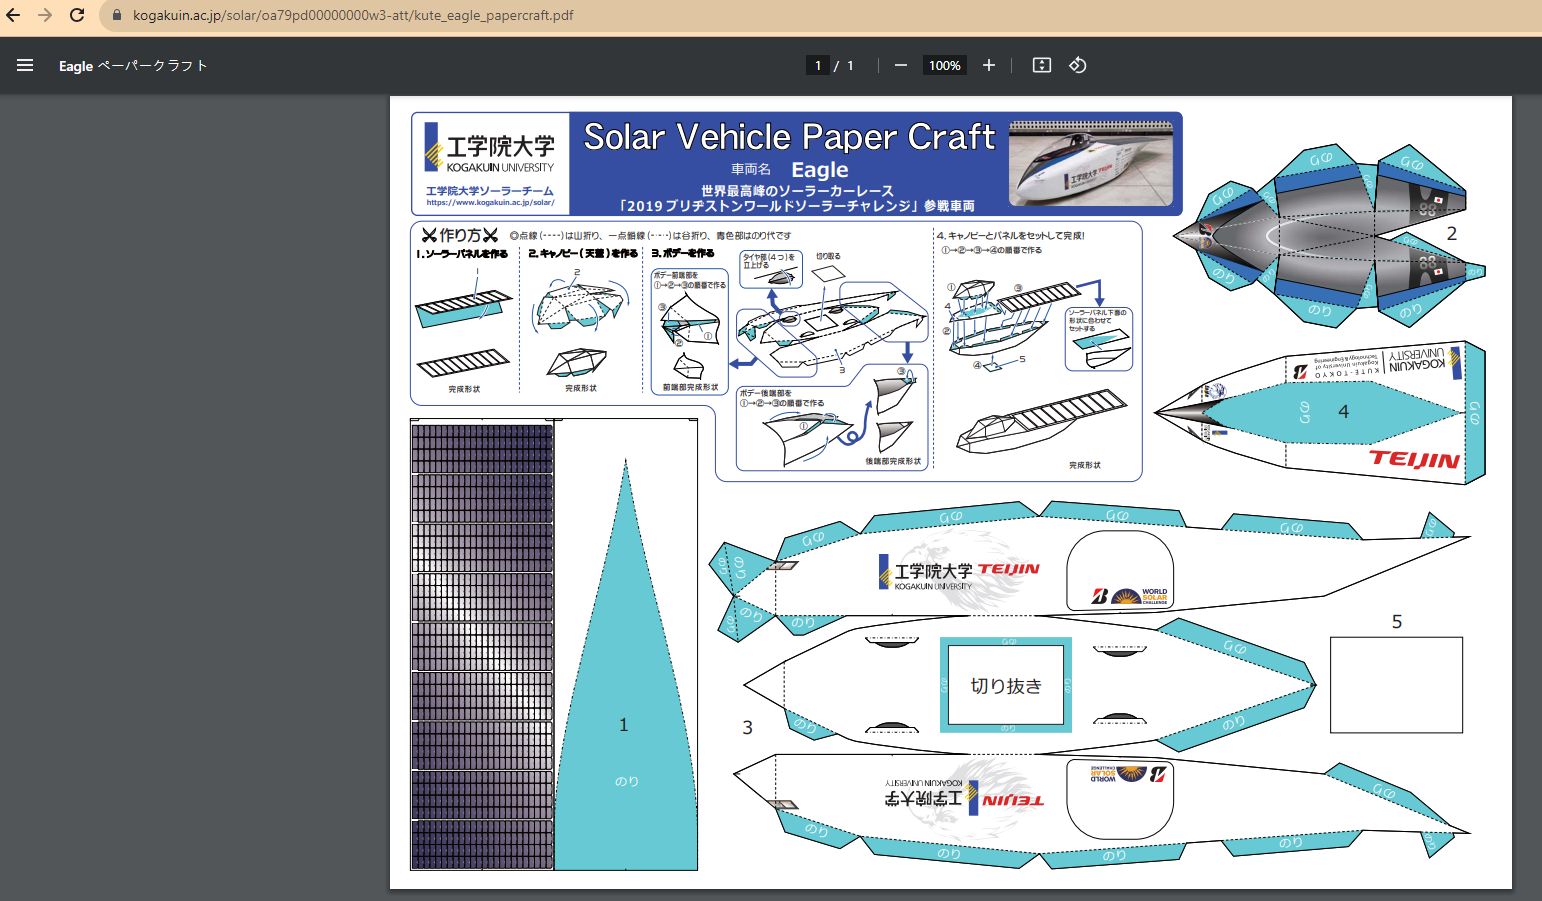This screenshot has height=901, width=1542.
Task: Click the 工学院大学ソーラーチーム text
Action: pyautogui.click(x=490, y=190)
